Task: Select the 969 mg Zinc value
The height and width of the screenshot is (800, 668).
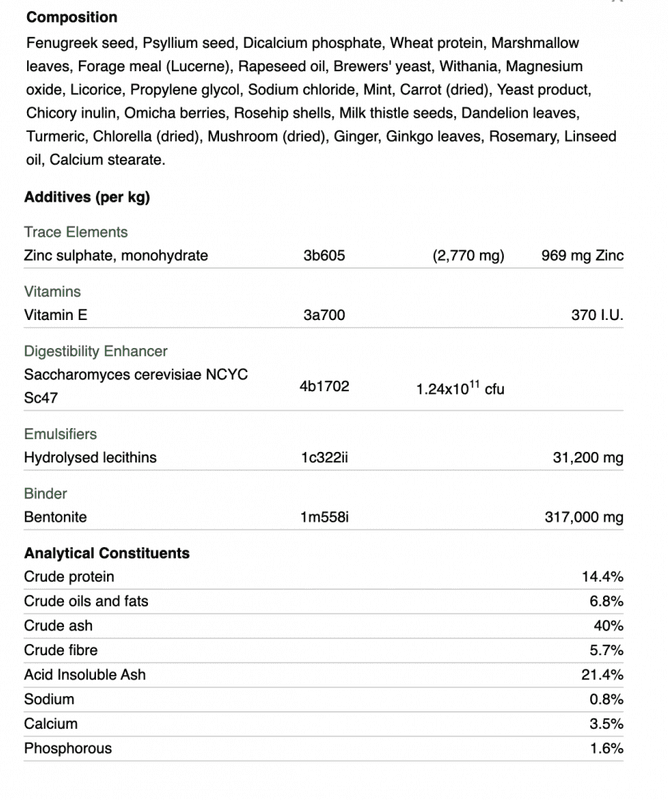Action: coord(582,256)
